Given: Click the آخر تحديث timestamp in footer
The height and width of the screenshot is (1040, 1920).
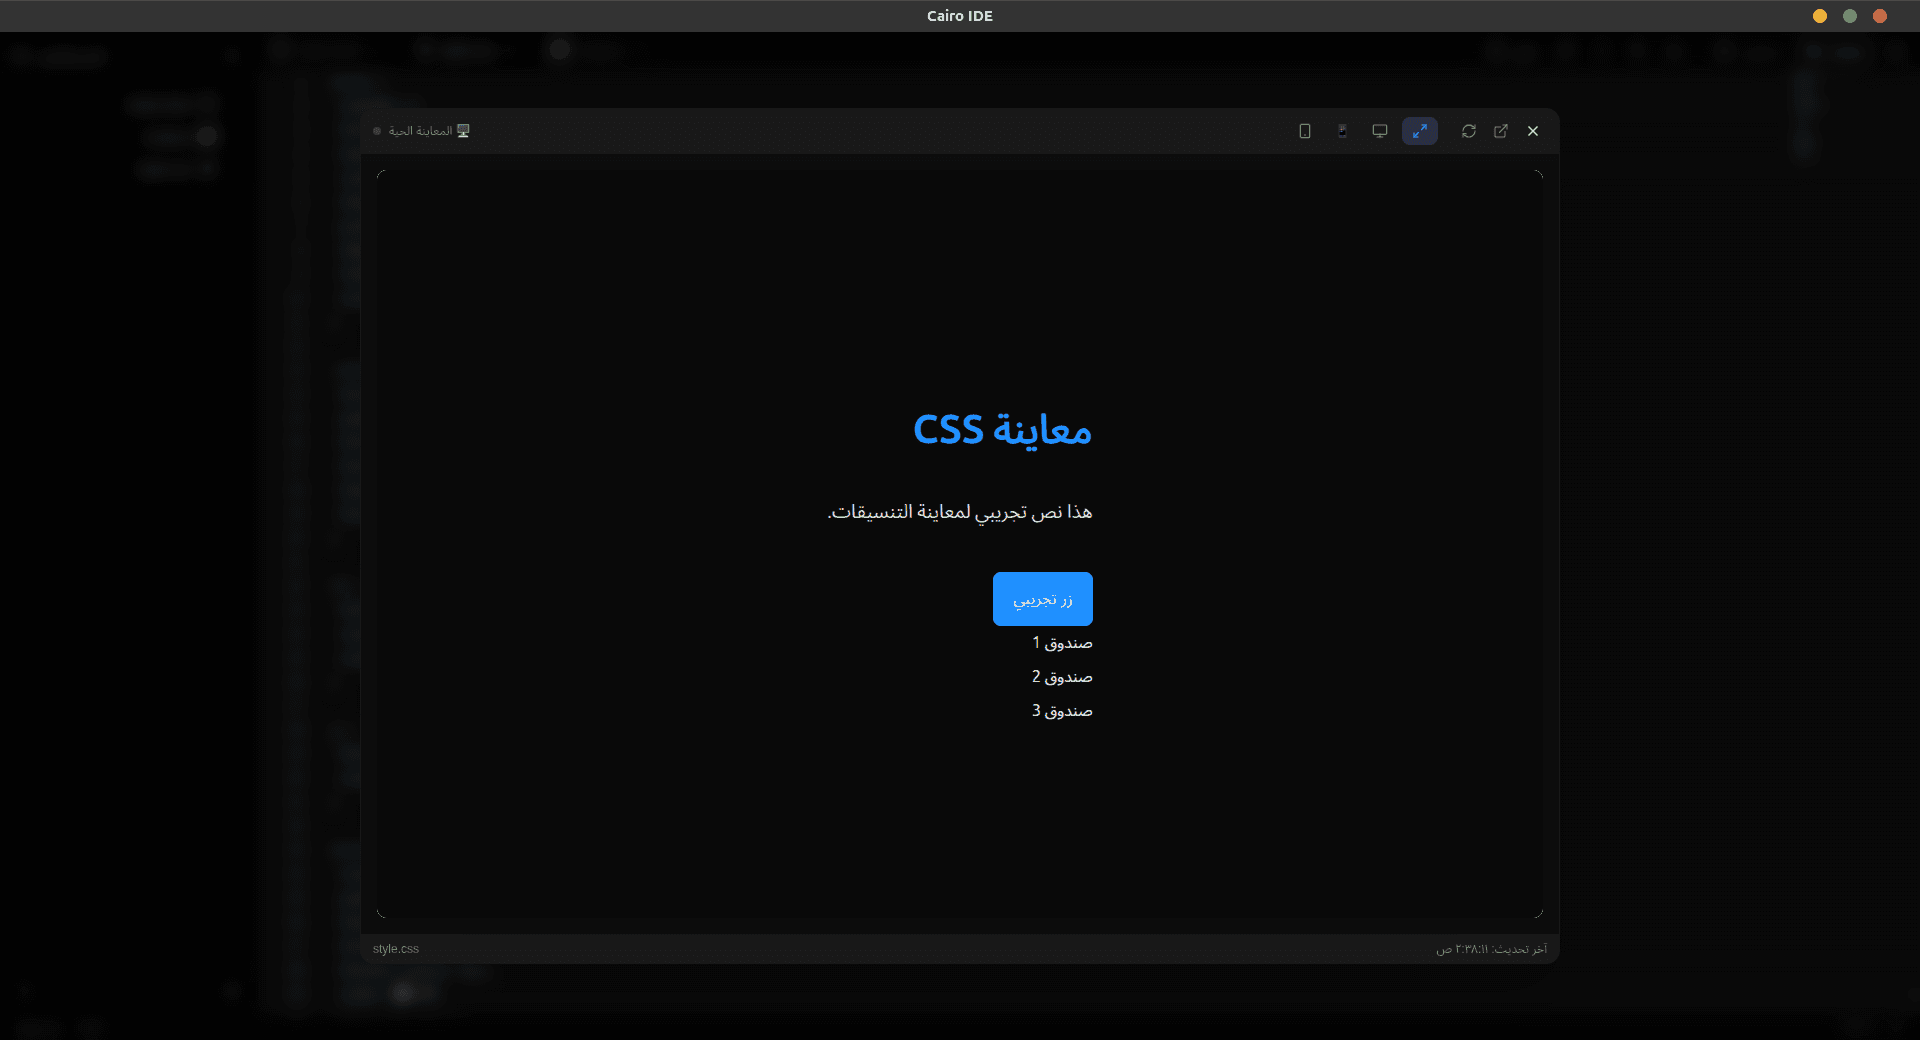Looking at the screenshot, I should pyautogui.click(x=1491, y=949).
